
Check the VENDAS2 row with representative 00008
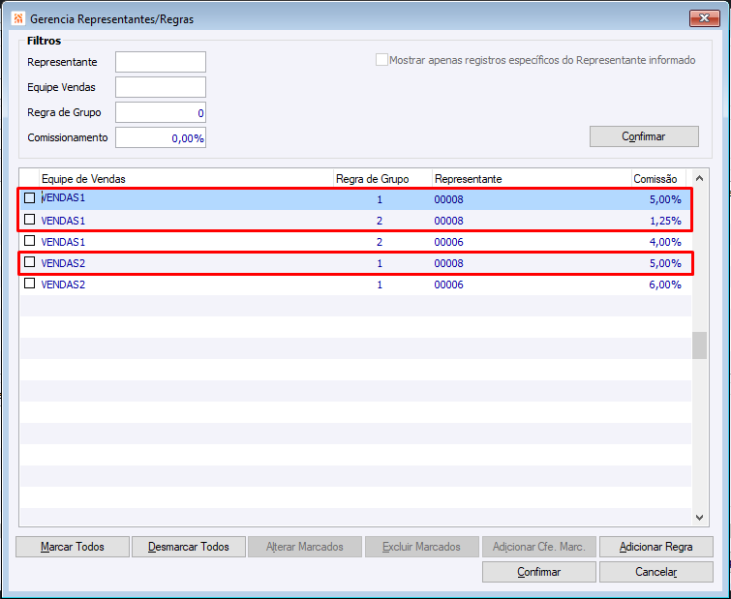pos(29,262)
